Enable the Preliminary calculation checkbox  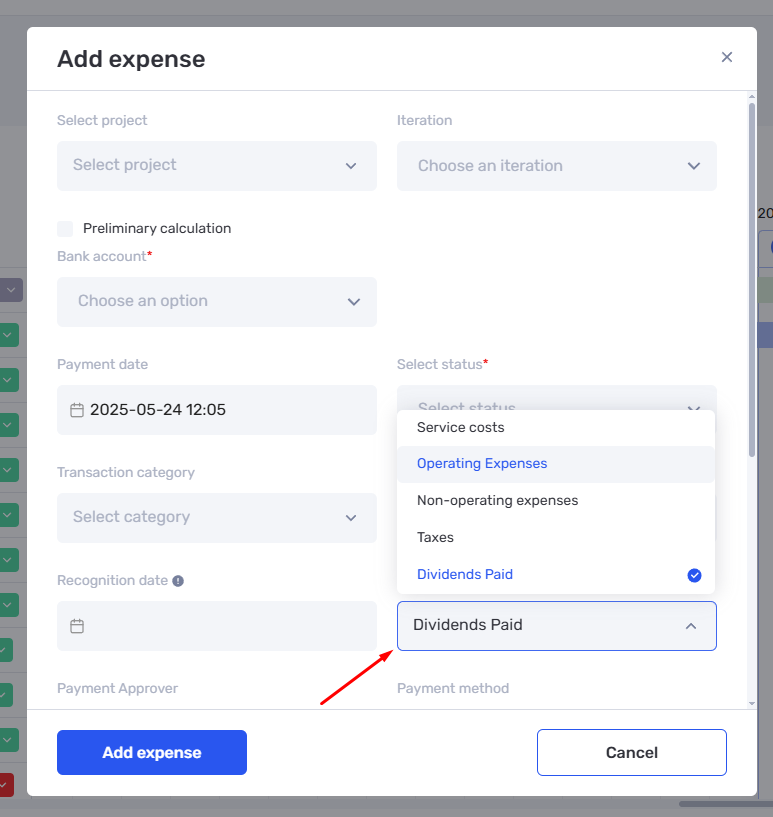pos(65,229)
